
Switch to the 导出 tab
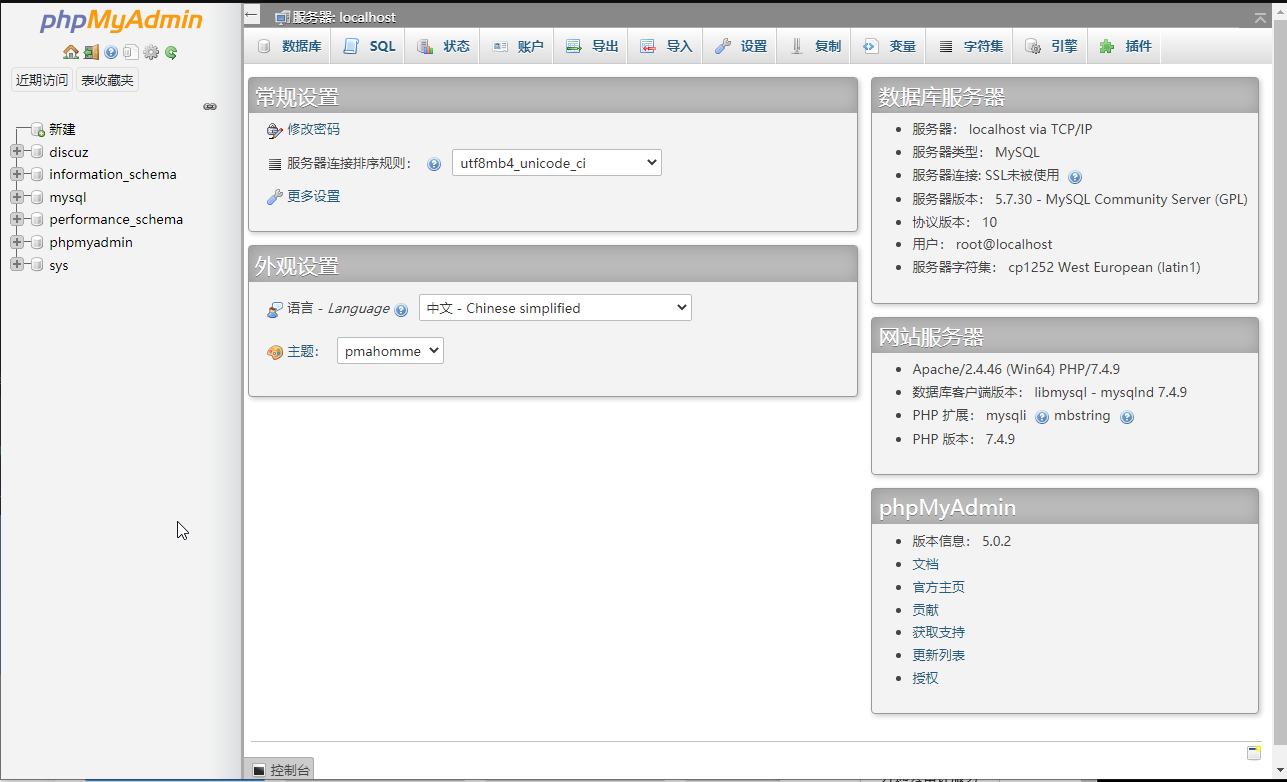pyautogui.click(x=591, y=46)
